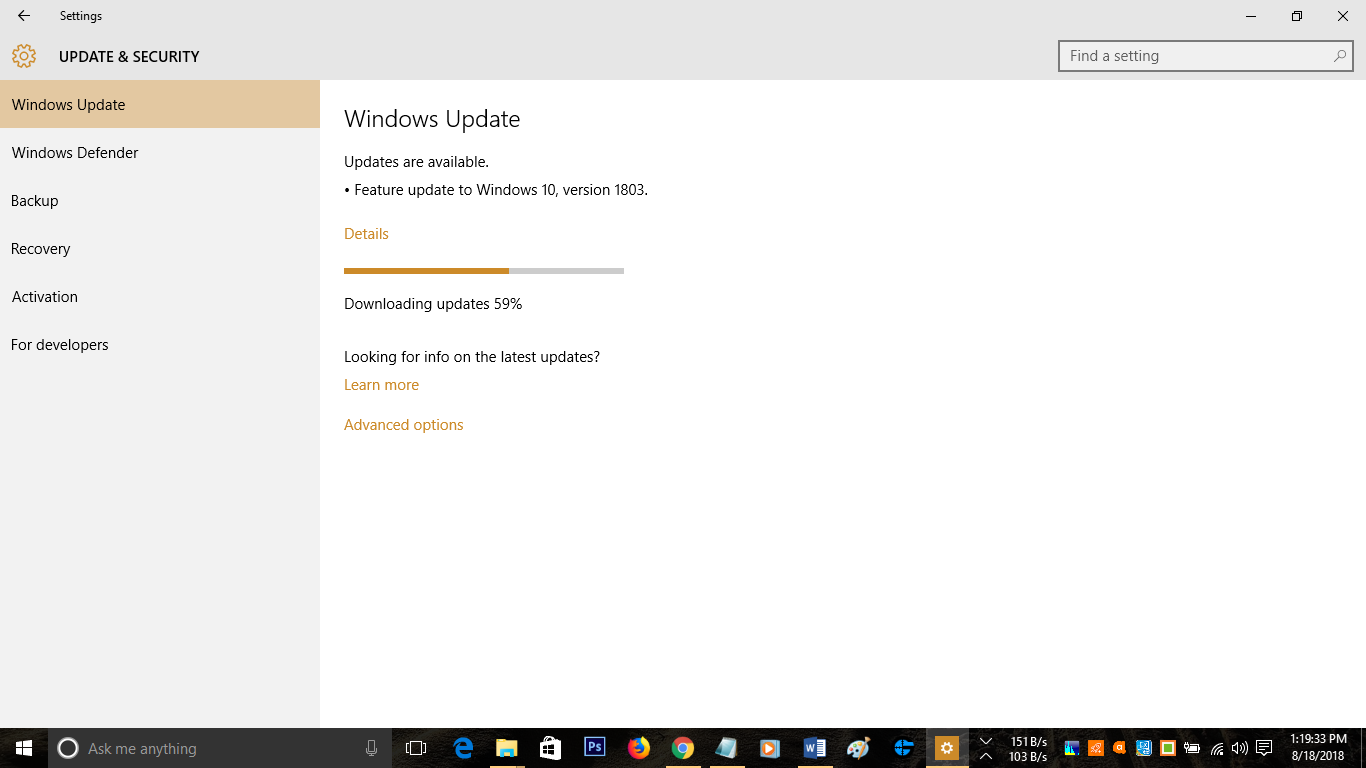Click the 'Downloading updates 59%' status text
The height and width of the screenshot is (768, 1366).
433,303
